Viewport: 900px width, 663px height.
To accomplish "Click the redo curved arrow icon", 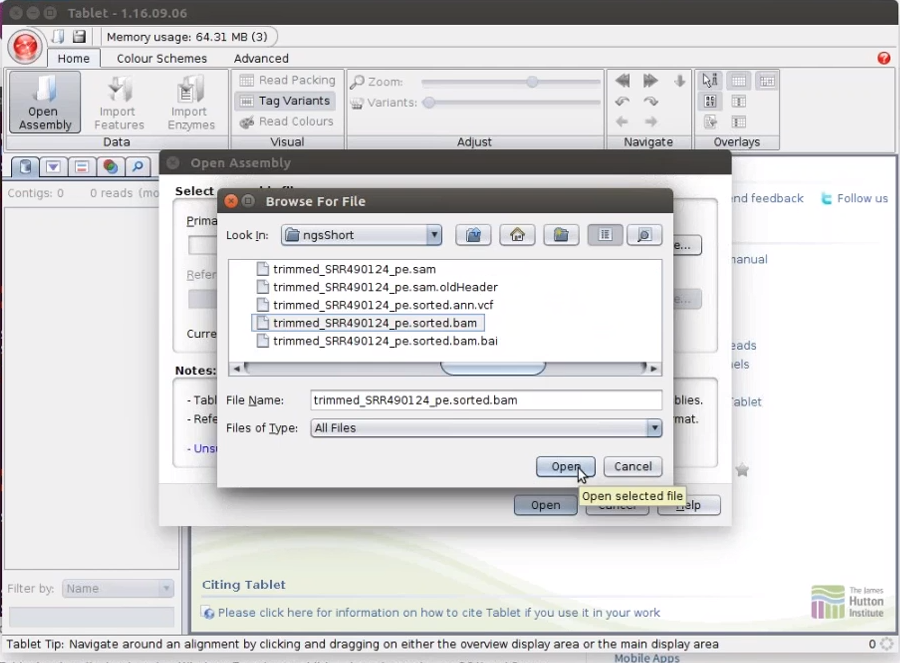I will pyautogui.click(x=650, y=102).
